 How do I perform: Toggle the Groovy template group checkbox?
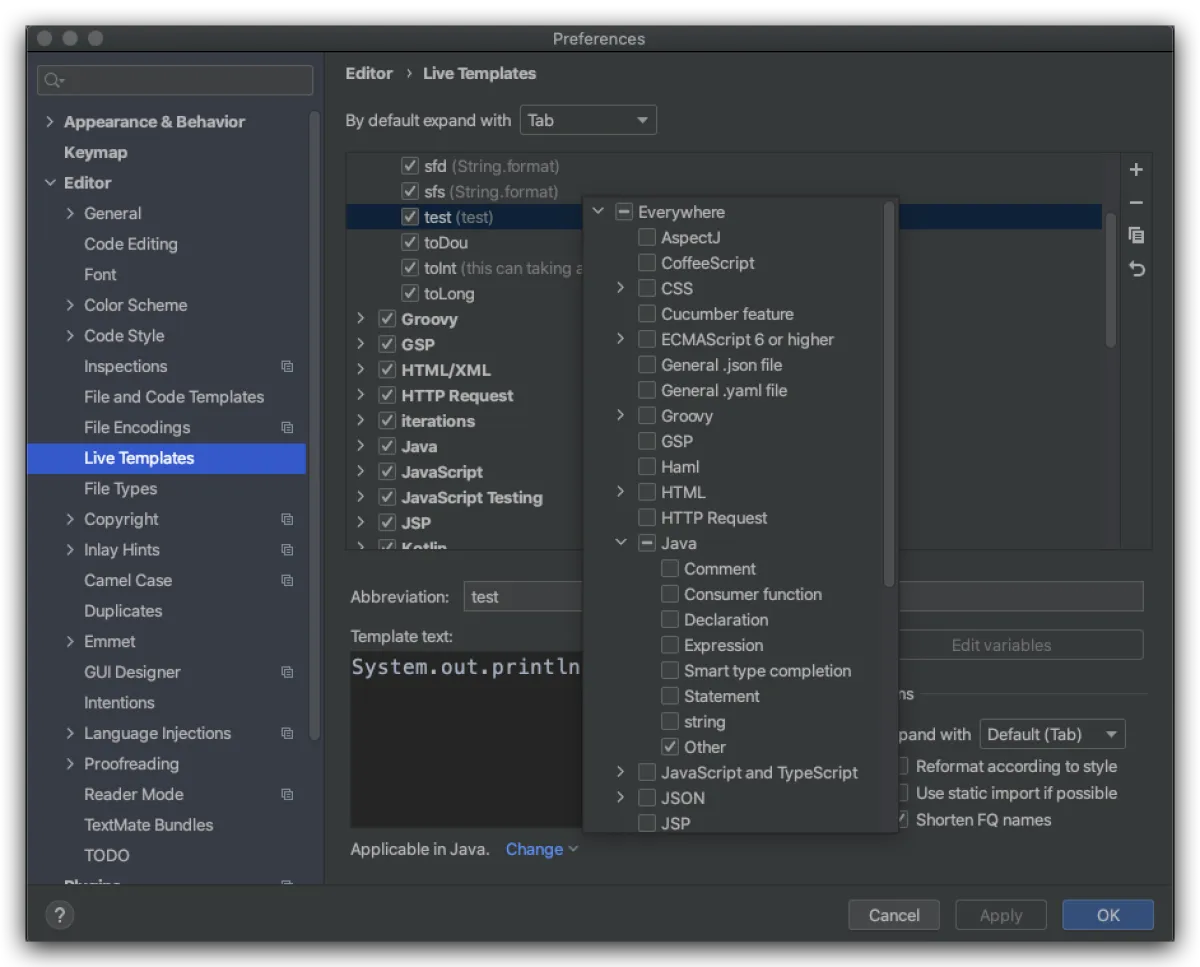pos(387,319)
